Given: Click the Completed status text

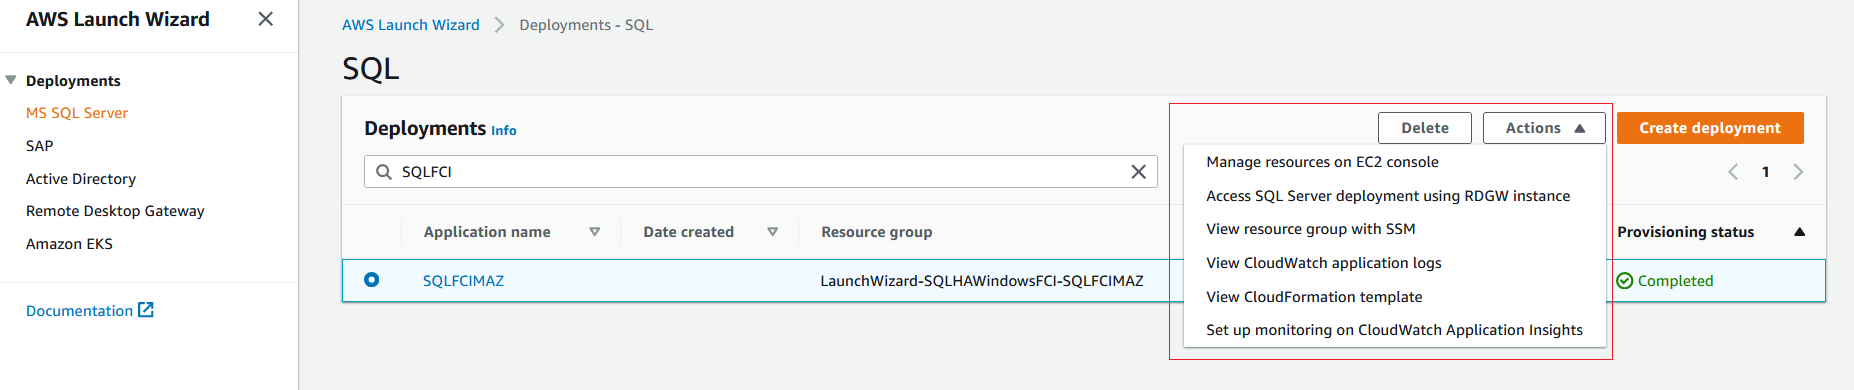Looking at the screenshot, I should (x=1676, y=281).
